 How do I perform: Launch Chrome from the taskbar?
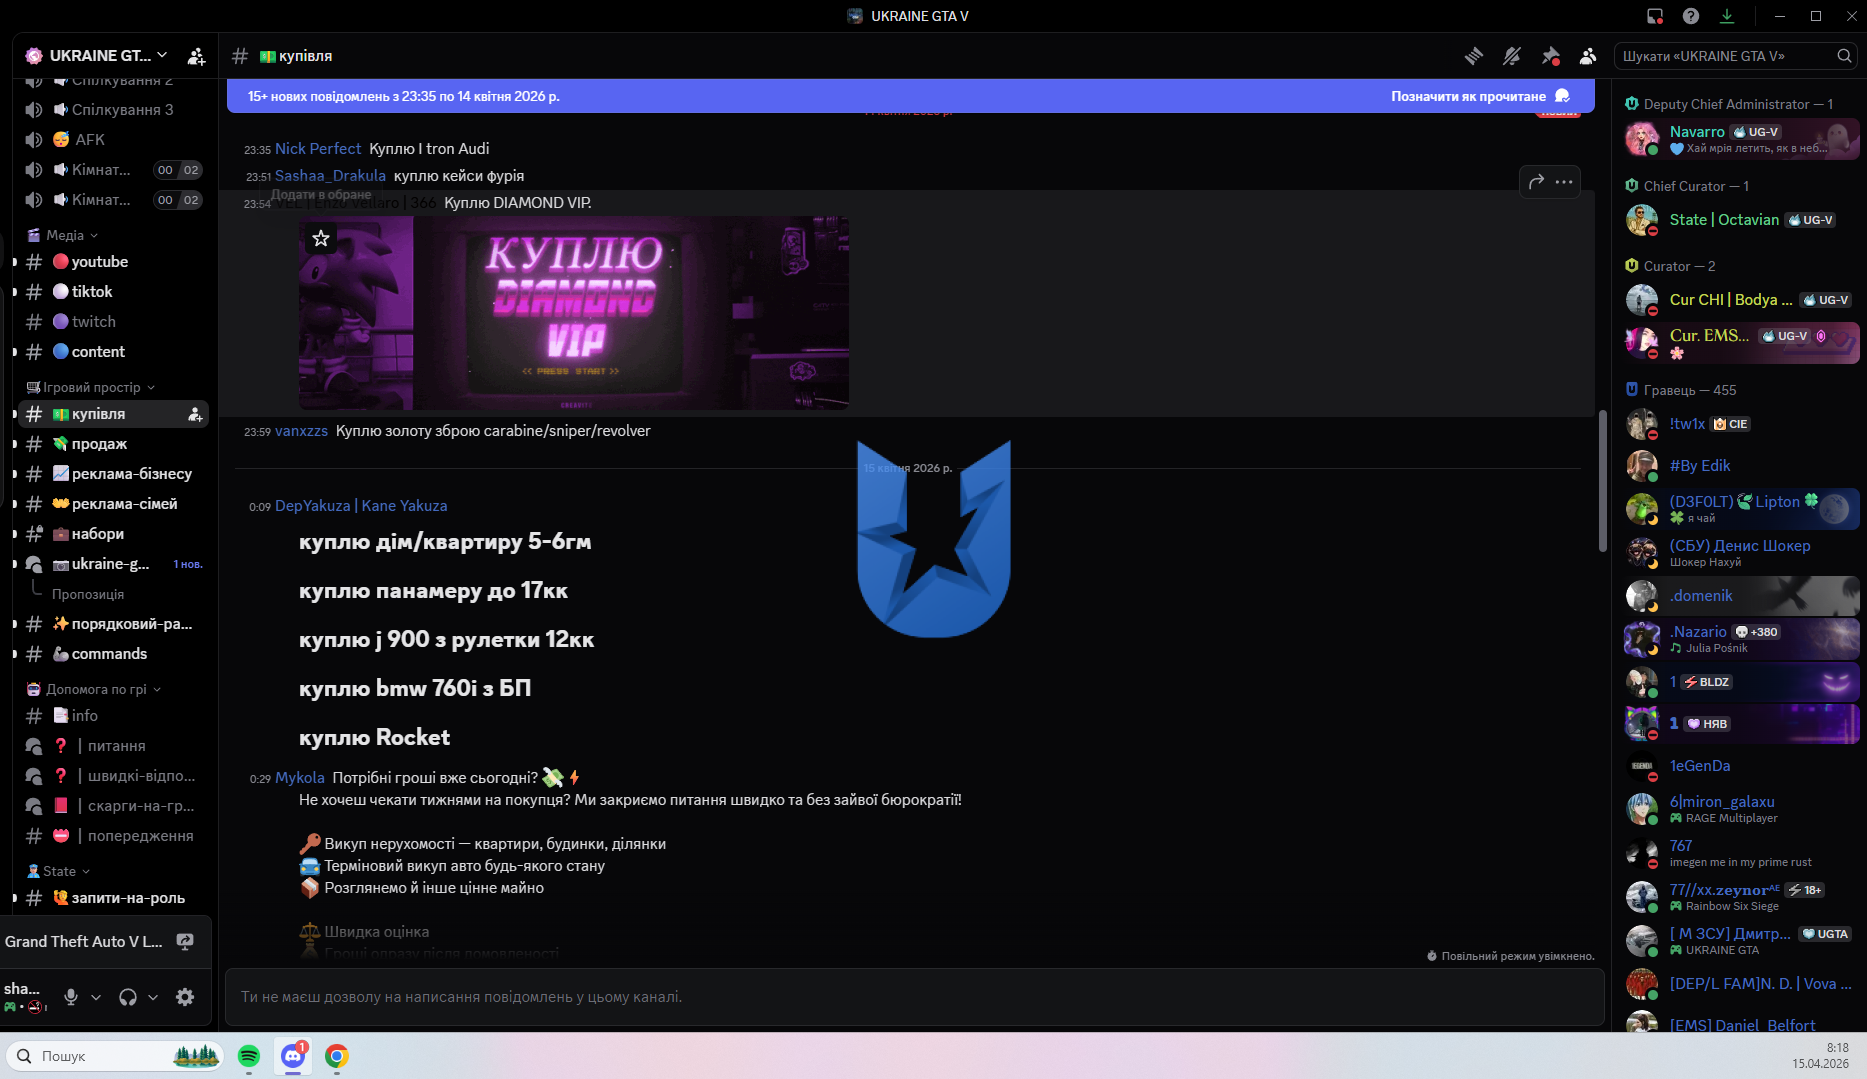coord(337,1056)
